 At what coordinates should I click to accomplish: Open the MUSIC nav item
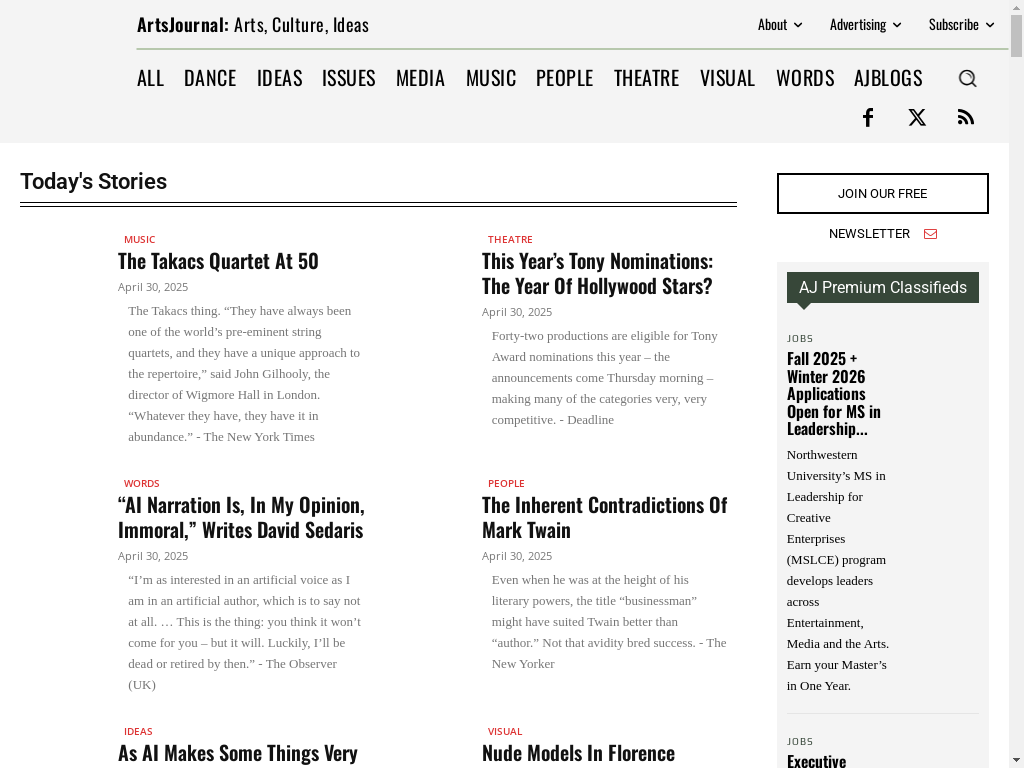(x=491, y=78)
